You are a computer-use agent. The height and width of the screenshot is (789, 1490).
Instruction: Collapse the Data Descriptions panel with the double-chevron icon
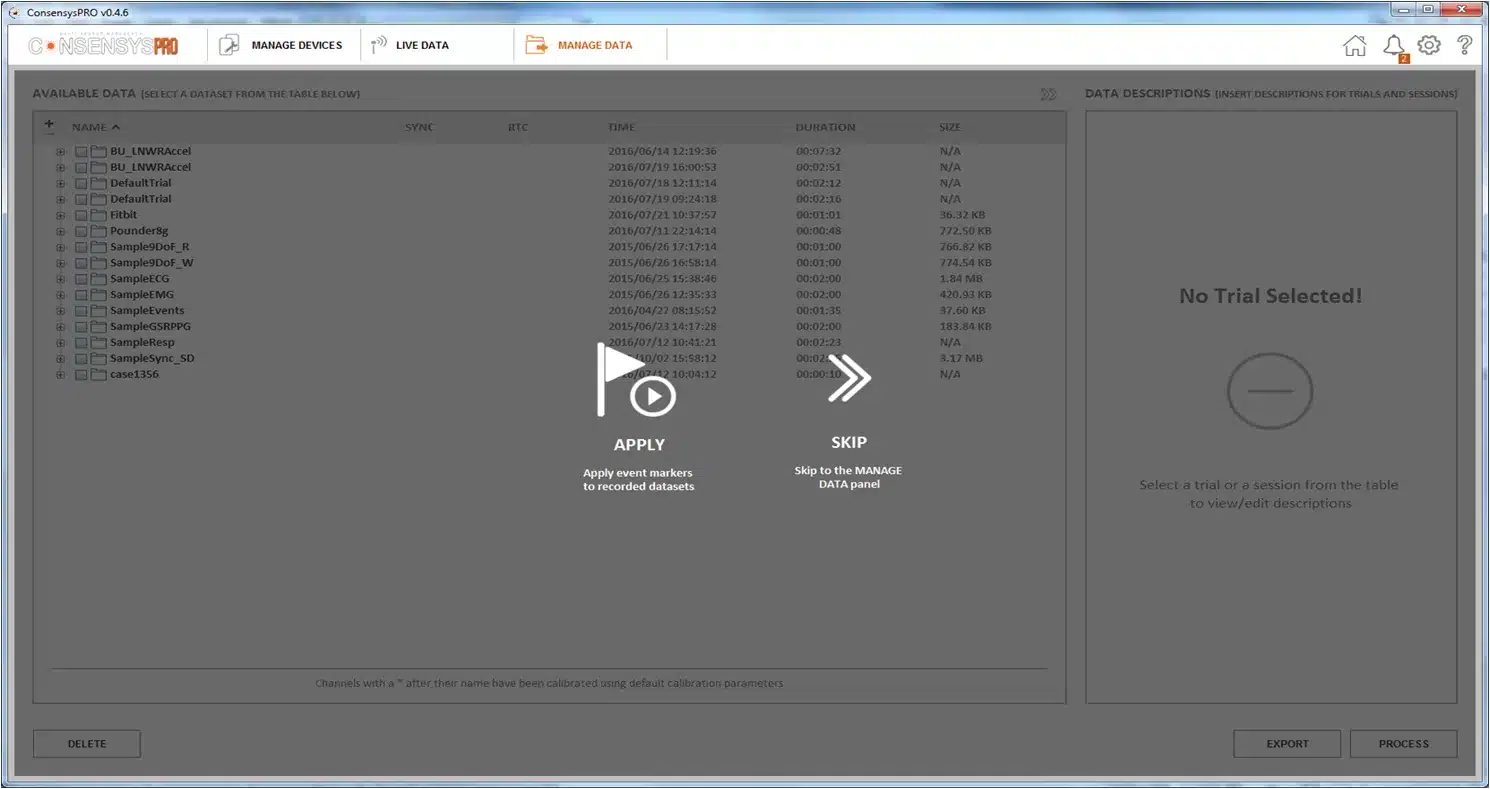(1048, 94)
